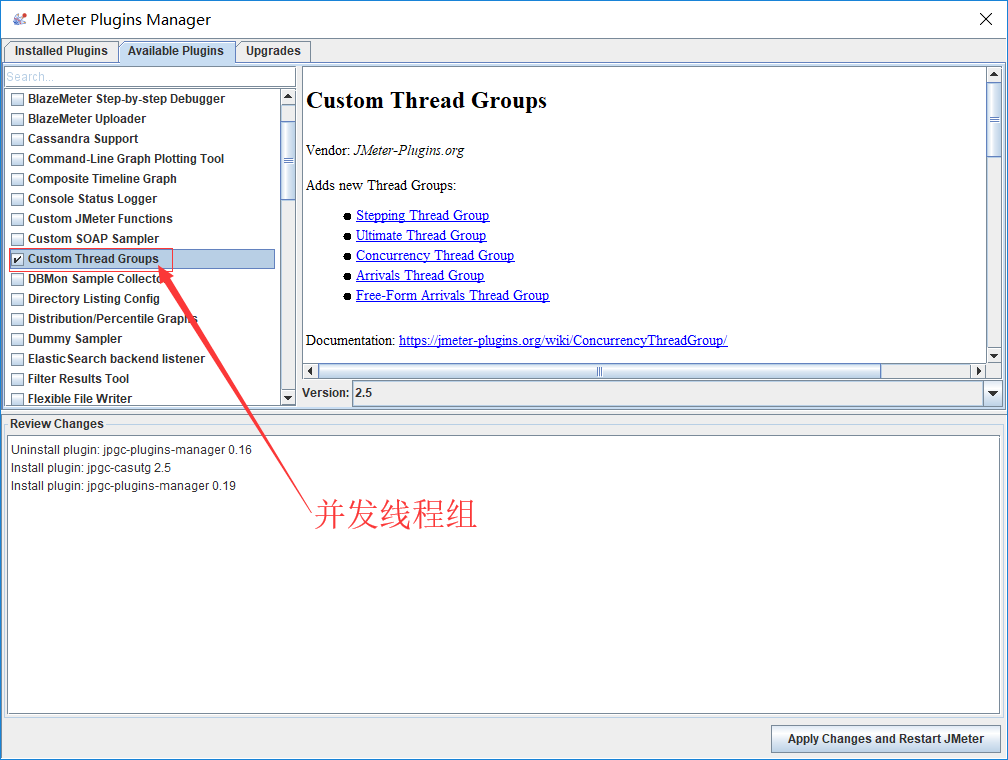
Task: Check Command-Line Graph Plotting Tool box
Action: pyautogui.click(x=17, y=159)
